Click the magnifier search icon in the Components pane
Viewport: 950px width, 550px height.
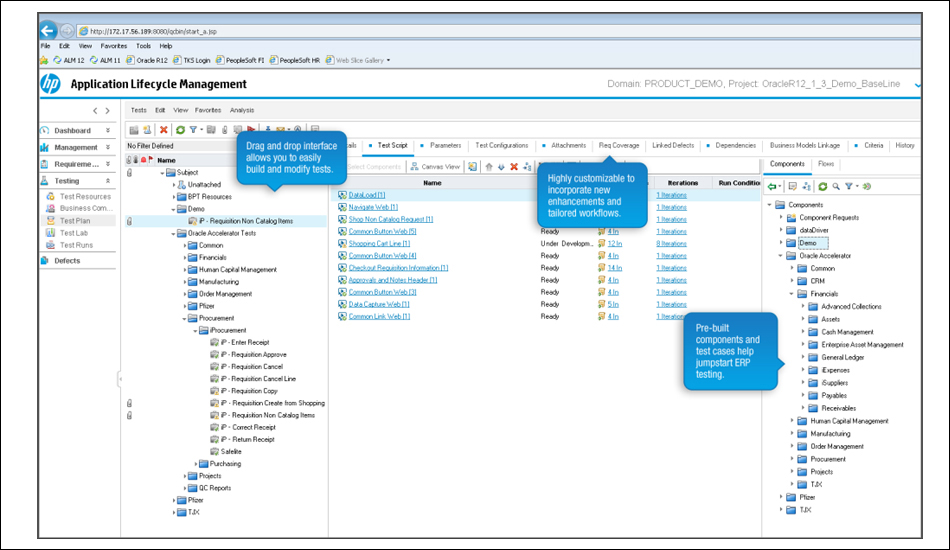click(836, 187)
